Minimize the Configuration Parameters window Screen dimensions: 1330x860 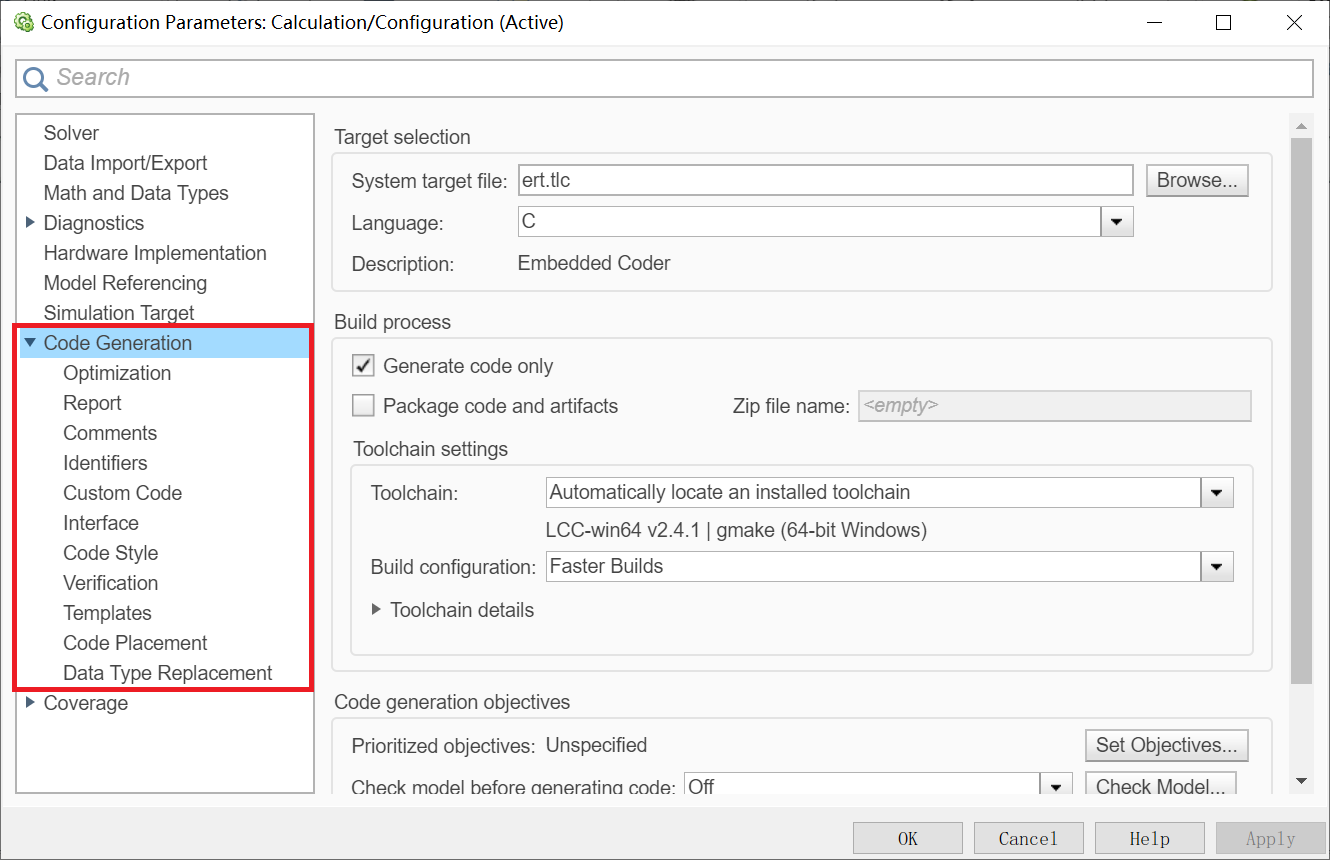pos(1153,22)
